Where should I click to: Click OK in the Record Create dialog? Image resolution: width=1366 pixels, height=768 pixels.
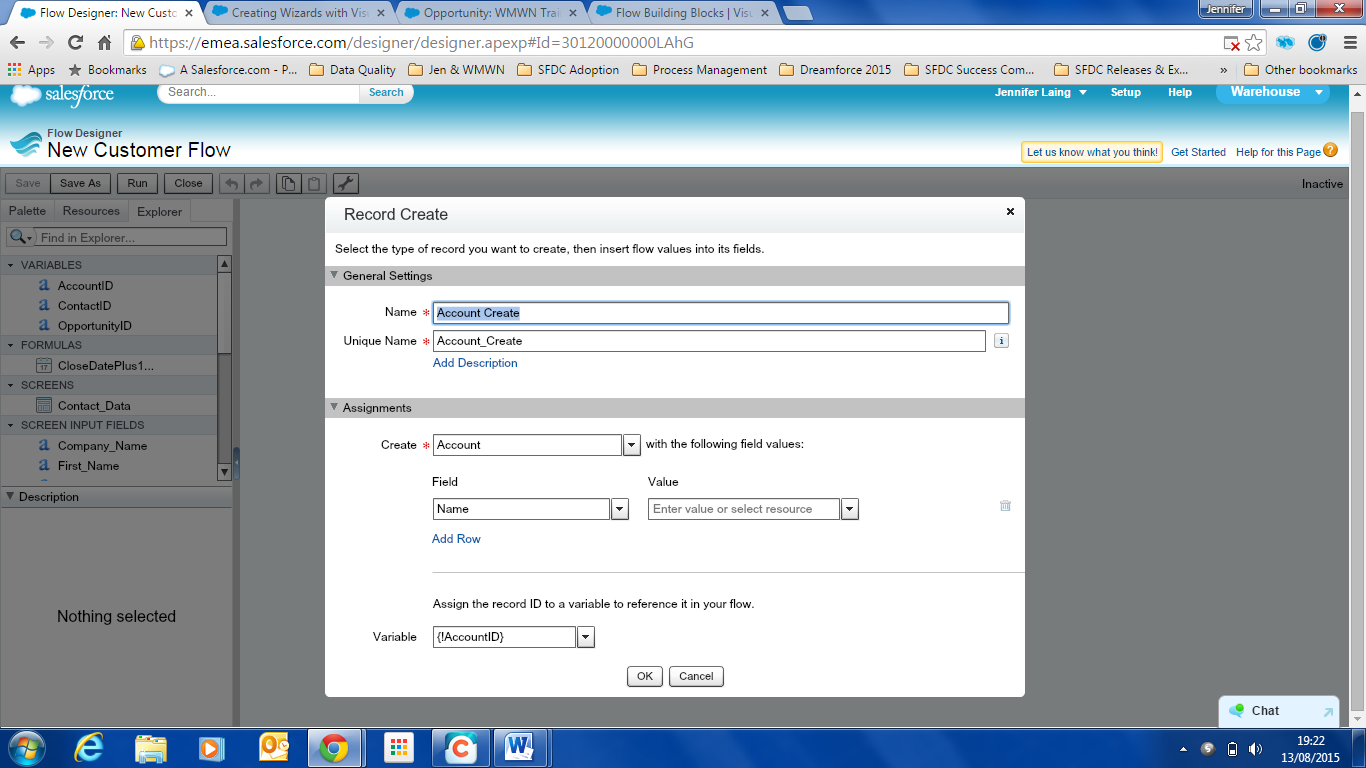click(x=645, y=676)
